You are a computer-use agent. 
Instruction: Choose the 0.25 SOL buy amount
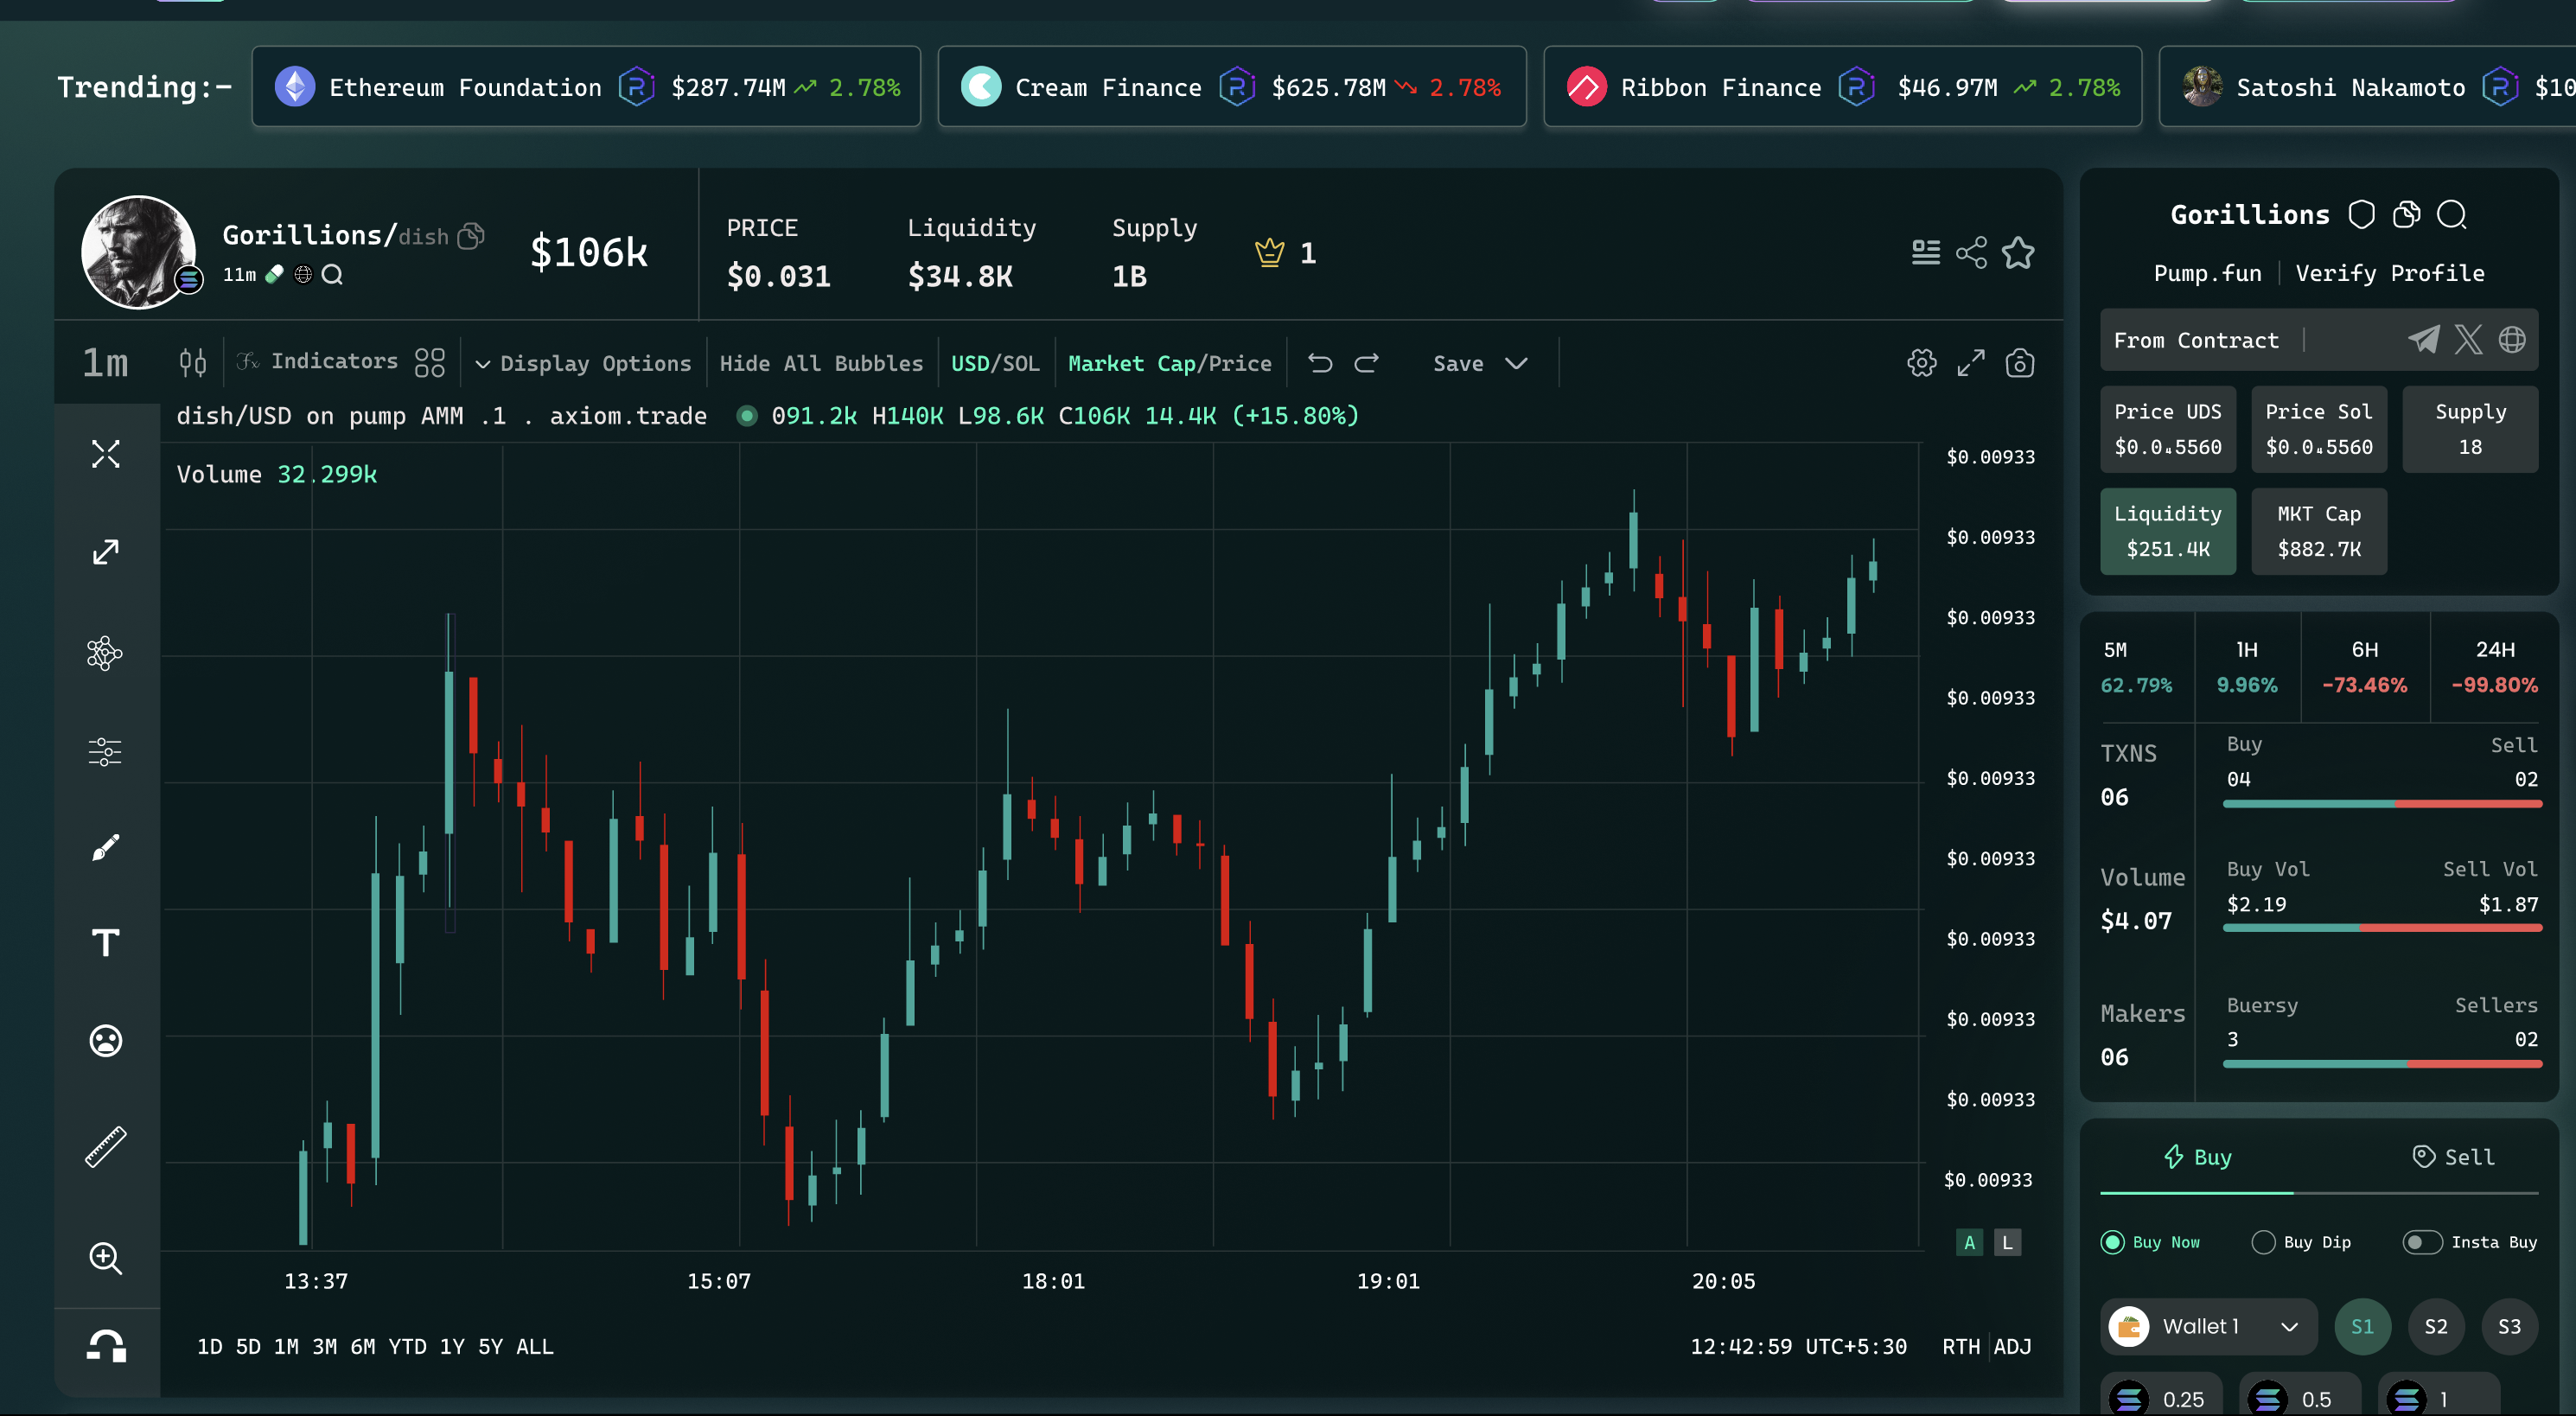click(x=2160, y=1396)
